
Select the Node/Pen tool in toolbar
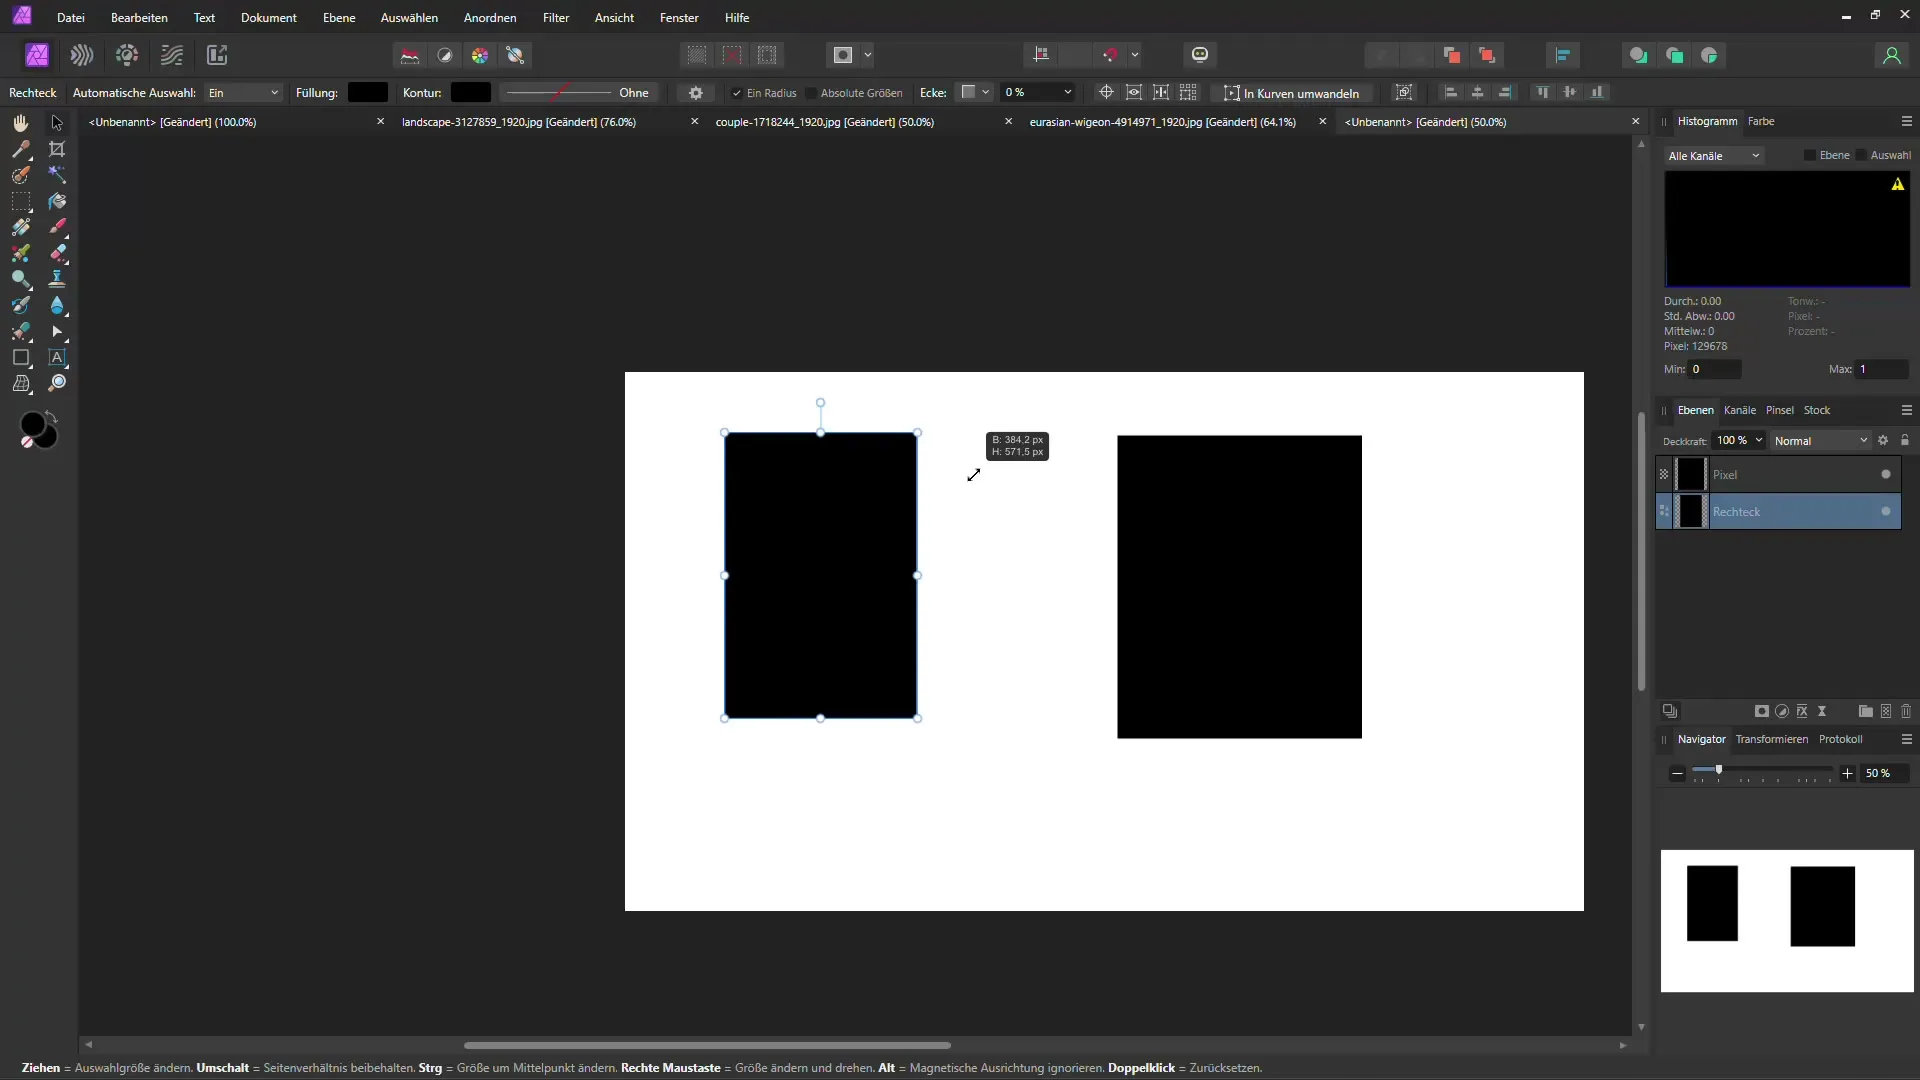coord(57,332)
